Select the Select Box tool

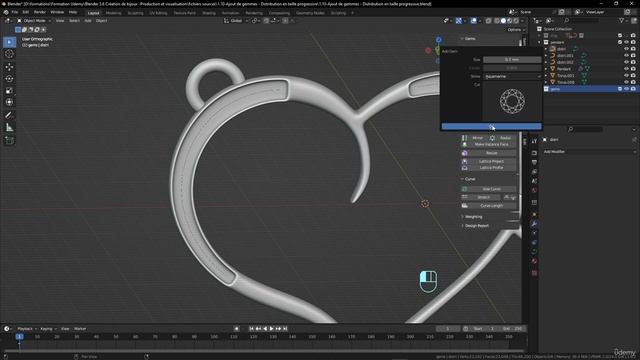(x=9, y=42)
